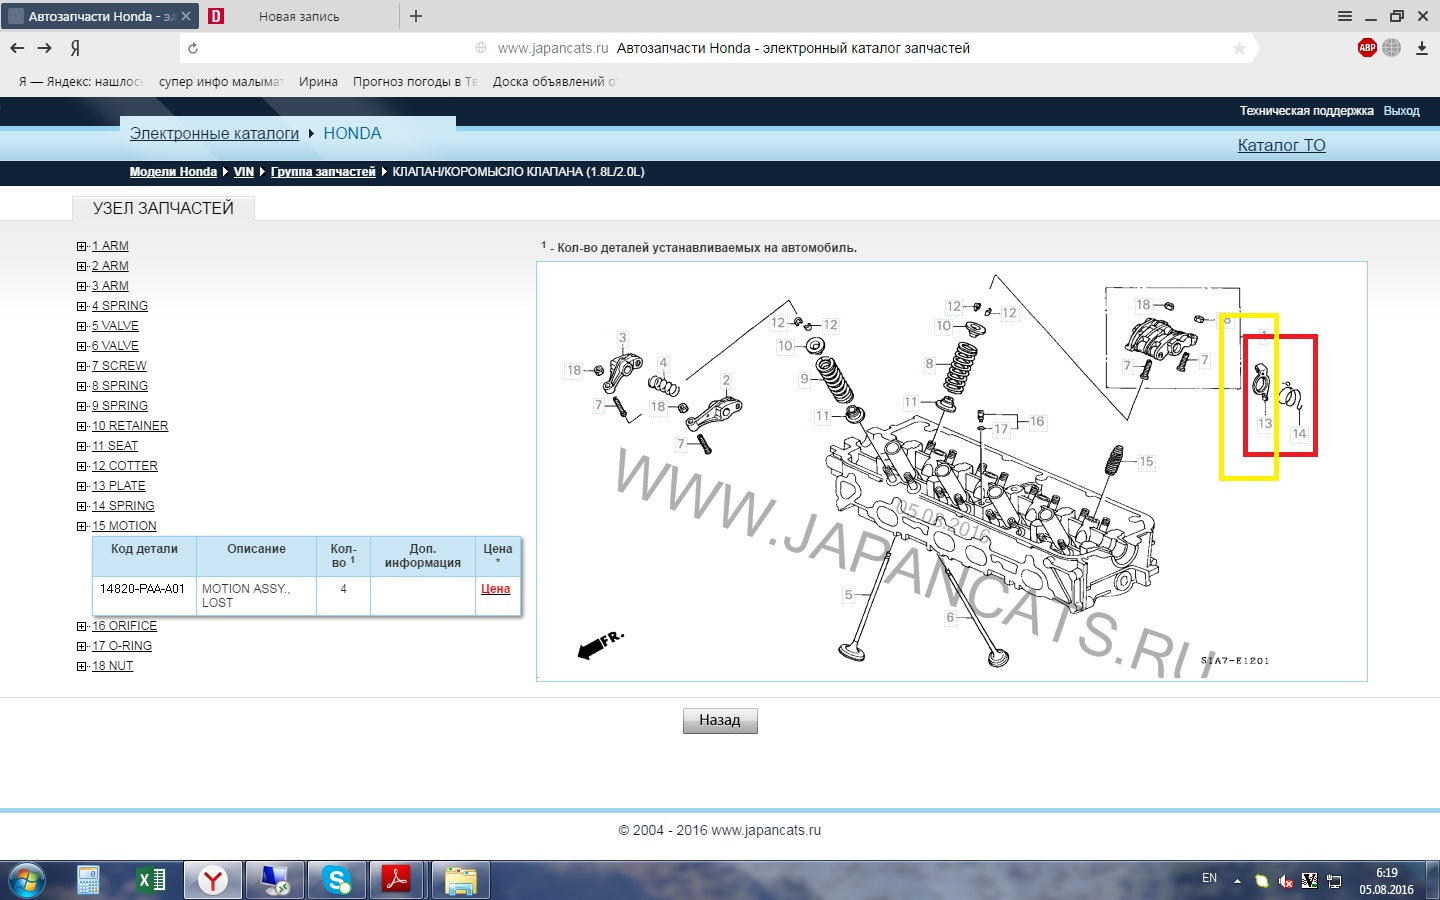Expand the 12 COTTER tree node
Screen dimensions: 1440x900
pyautogui.click(x=82, y=466)
